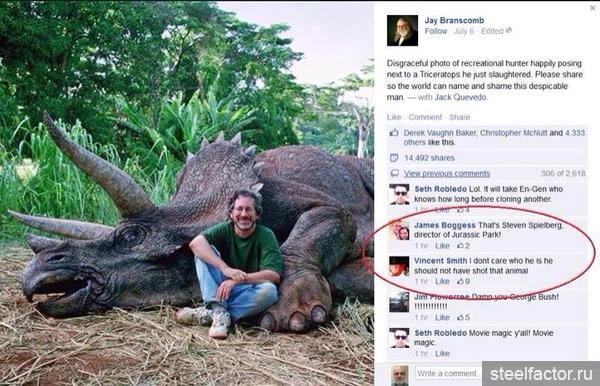Click the Write a comment field
Viewport: 600px width, 386px height.
[x=448, y=373]
